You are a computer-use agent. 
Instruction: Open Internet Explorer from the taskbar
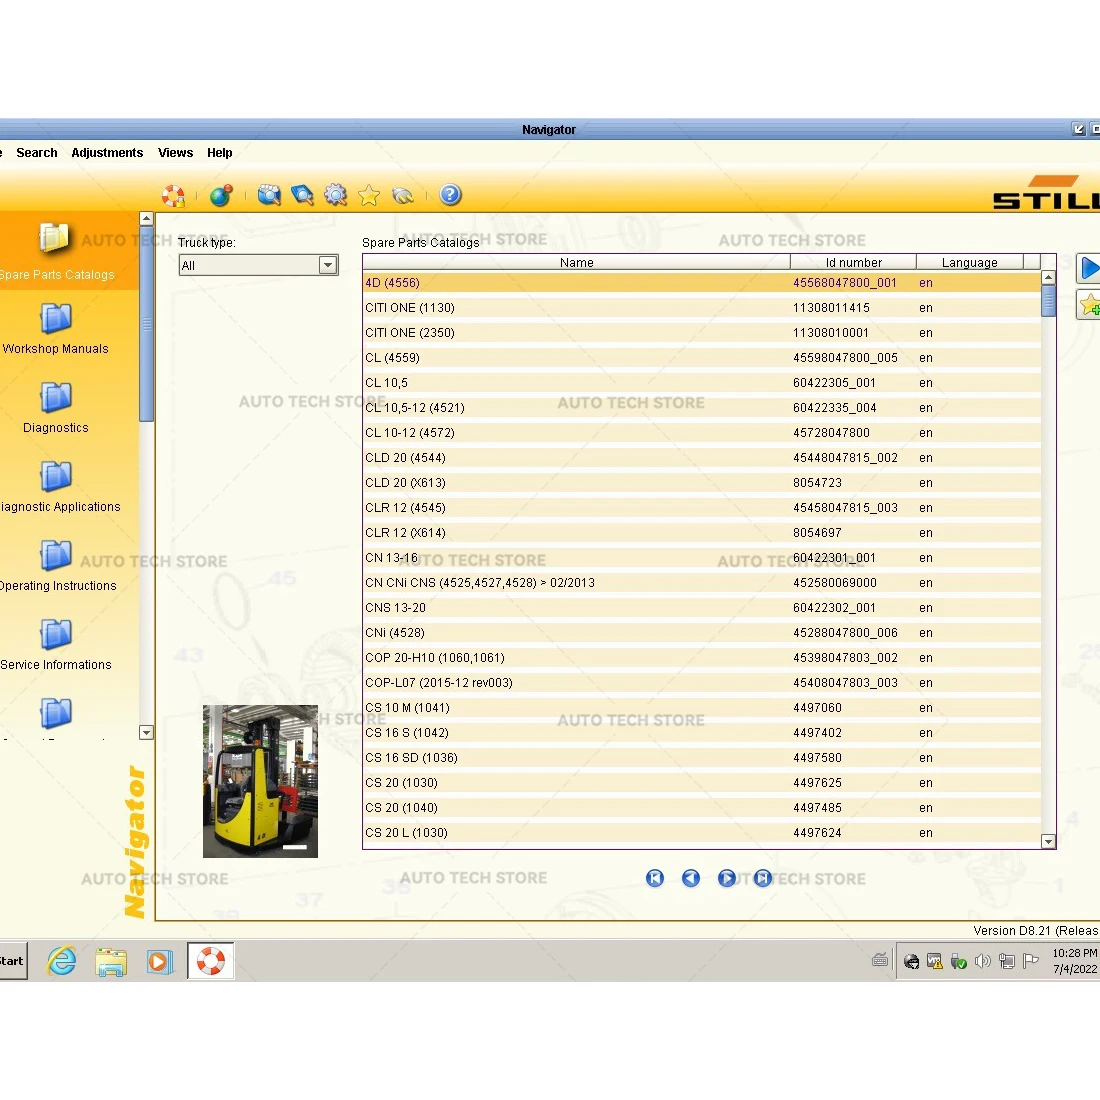click(62, 960)
